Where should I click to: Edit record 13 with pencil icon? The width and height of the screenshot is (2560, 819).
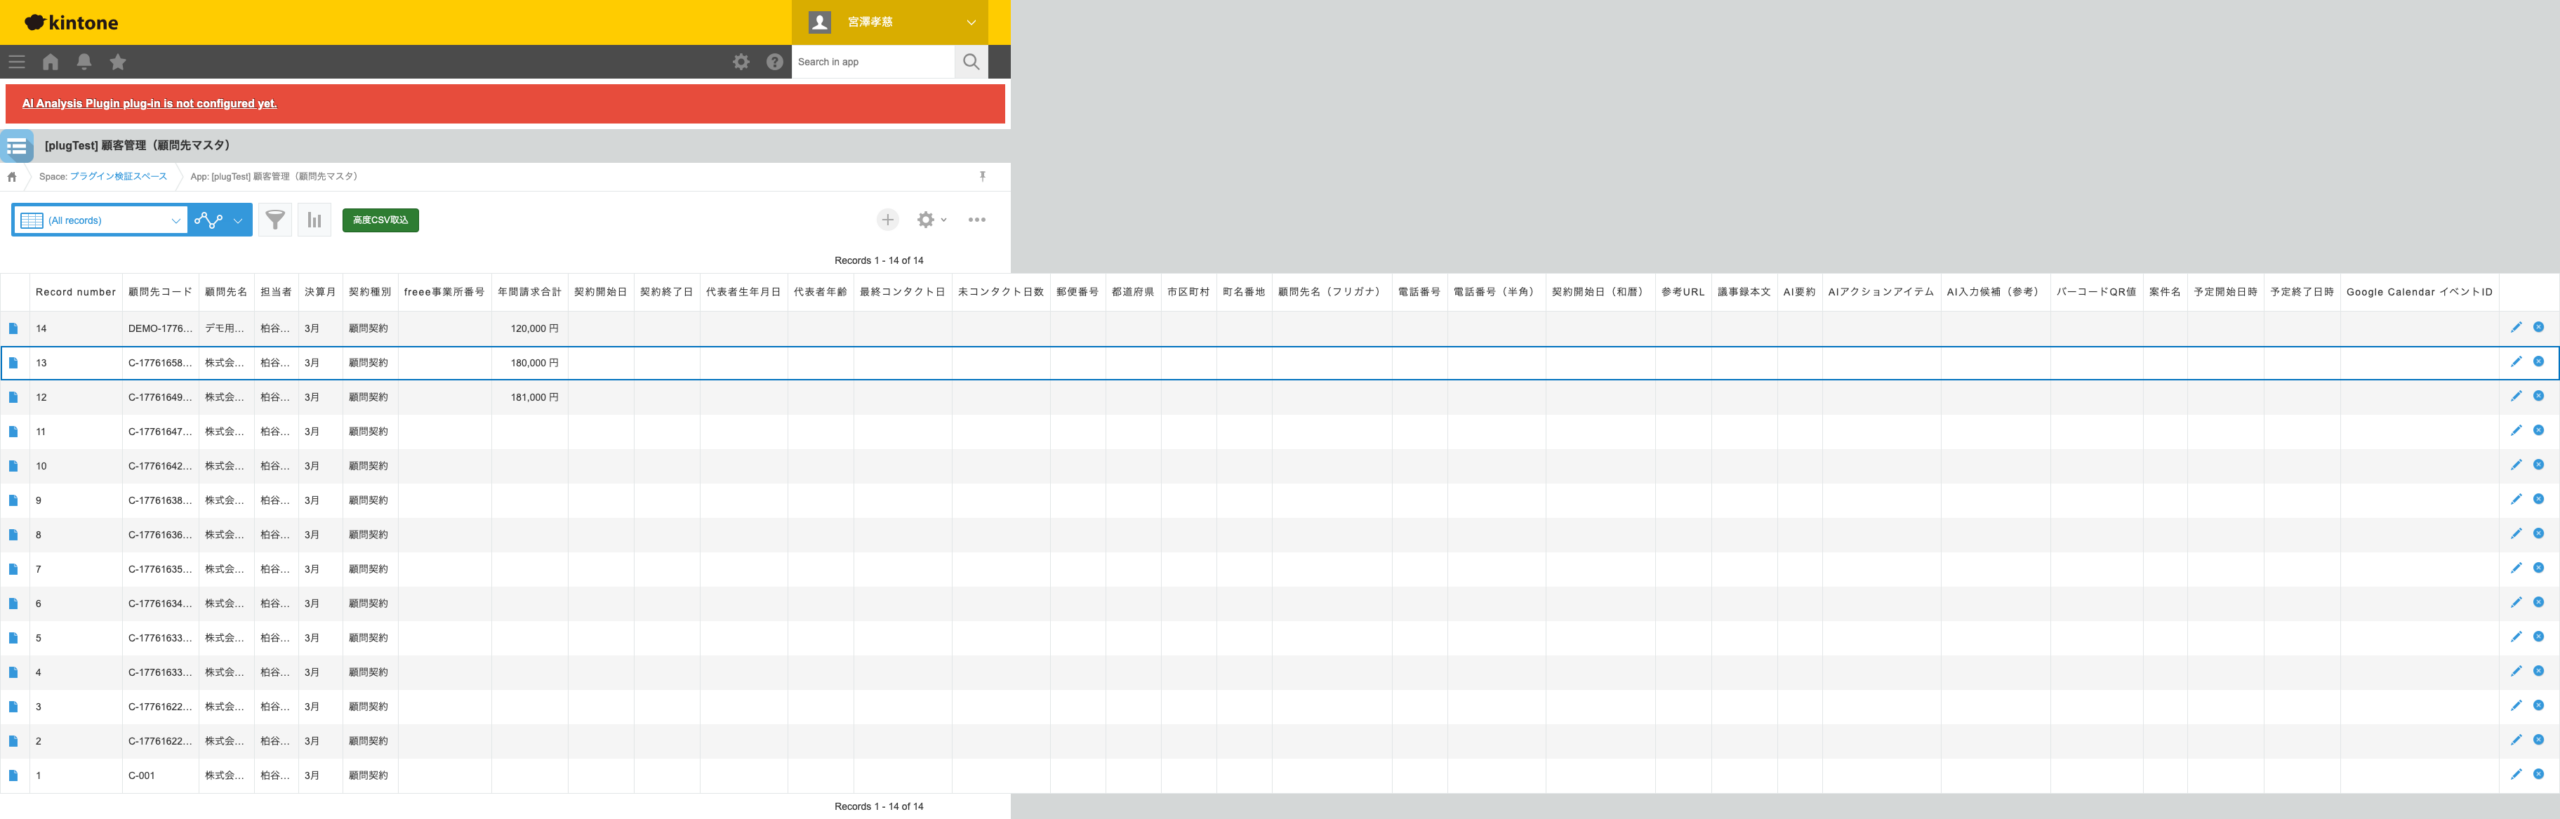[2516, 362]
